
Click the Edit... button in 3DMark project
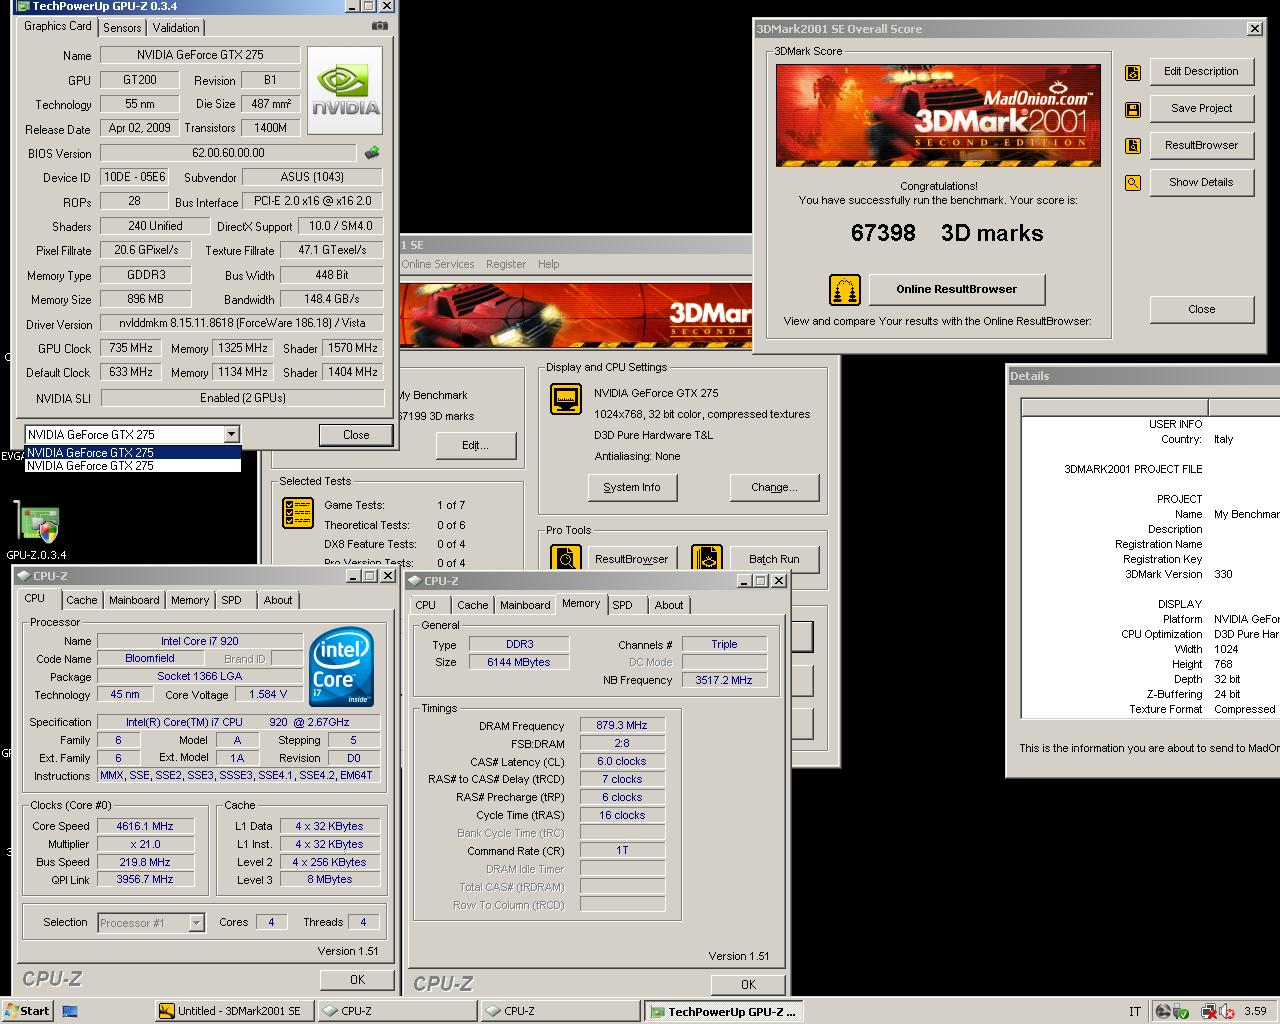(x=474, y=445)
